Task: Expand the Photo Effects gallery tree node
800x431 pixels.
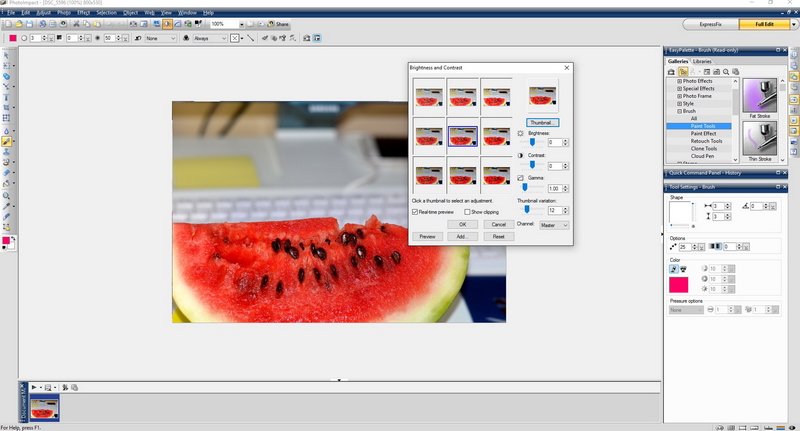Action: 680,80
